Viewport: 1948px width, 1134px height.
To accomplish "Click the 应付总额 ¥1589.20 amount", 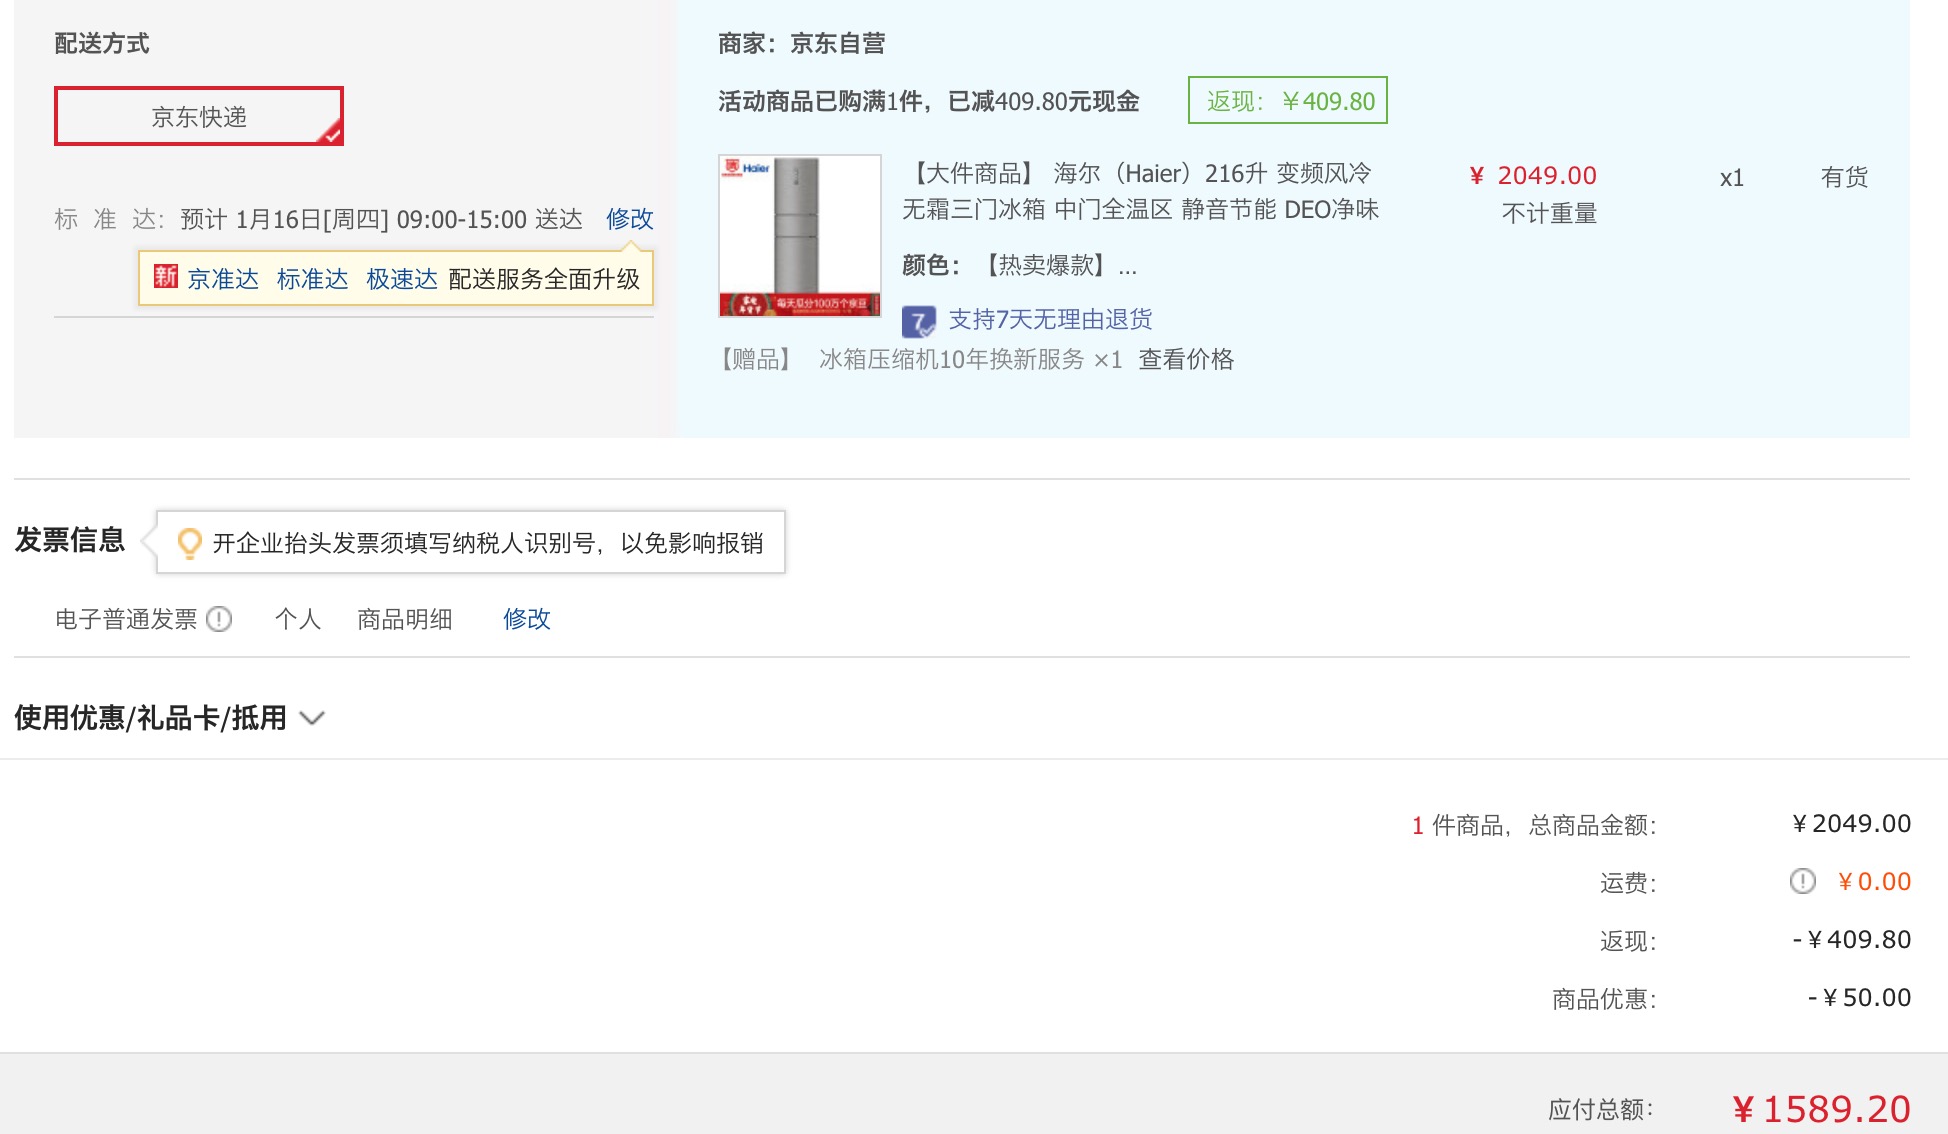I will (1822, 1109).
